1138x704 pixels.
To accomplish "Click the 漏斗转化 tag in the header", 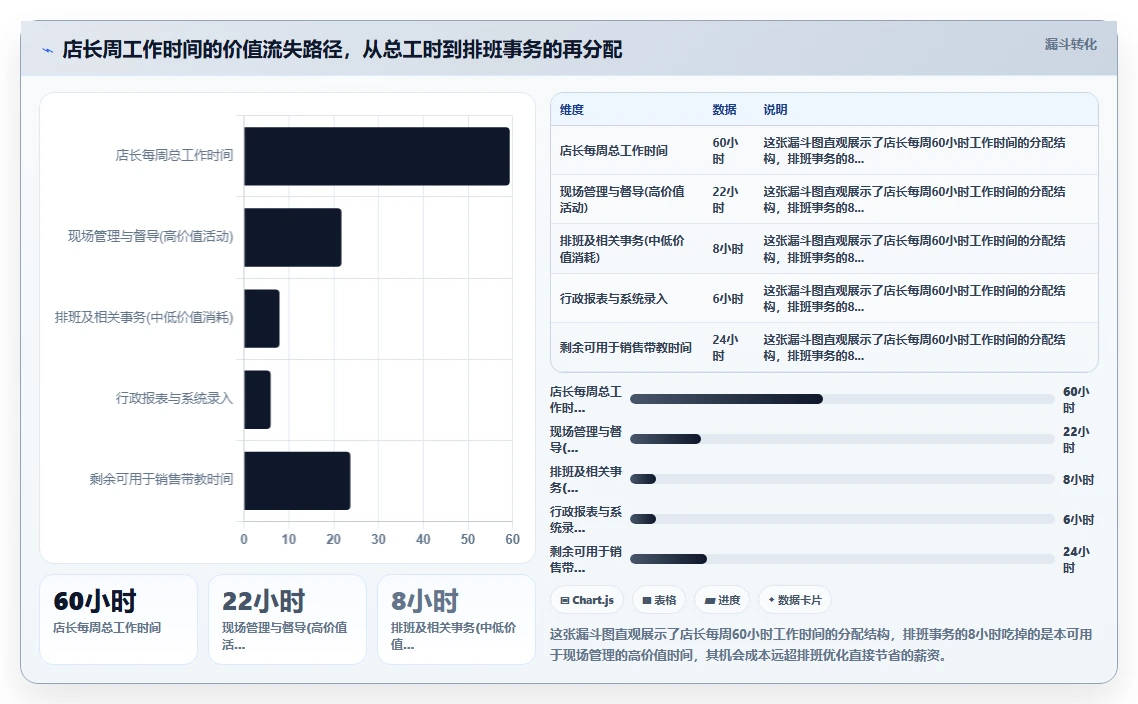I will click(x=1071, y=44).
